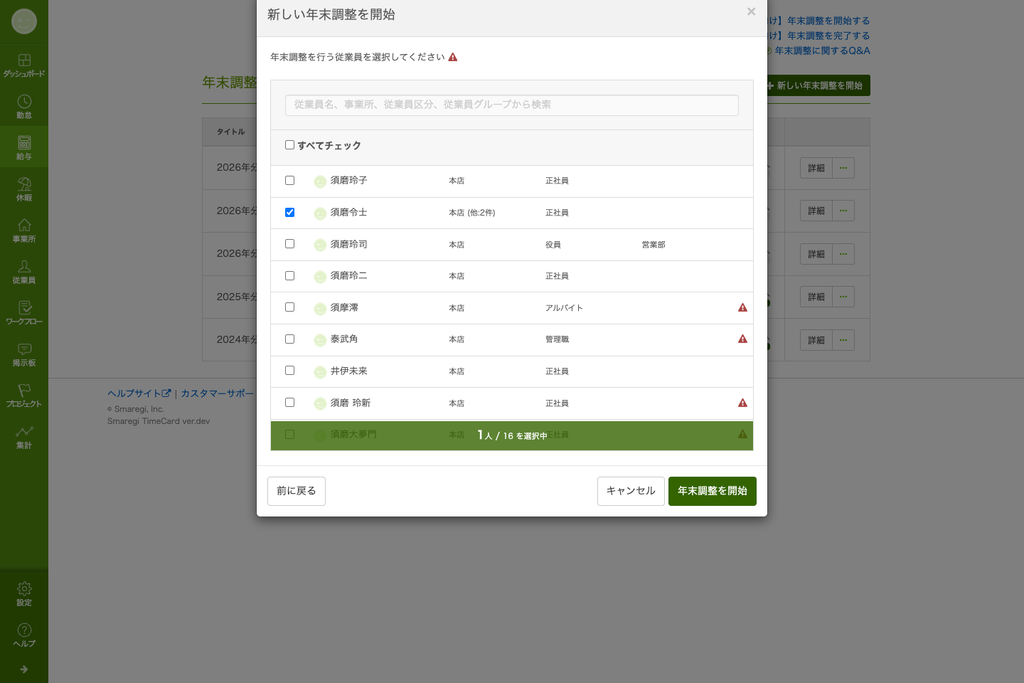Select the checkbox for 須摩澪

(289, 307)
